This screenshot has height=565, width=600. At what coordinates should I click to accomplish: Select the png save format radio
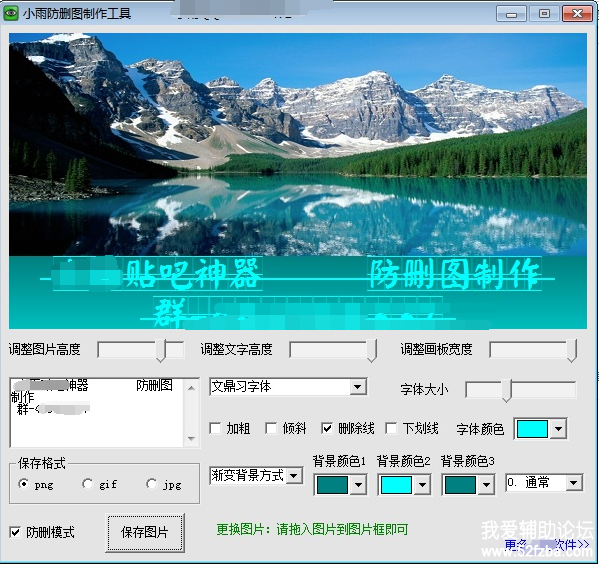pyautogui.click(x=24, y=484)
